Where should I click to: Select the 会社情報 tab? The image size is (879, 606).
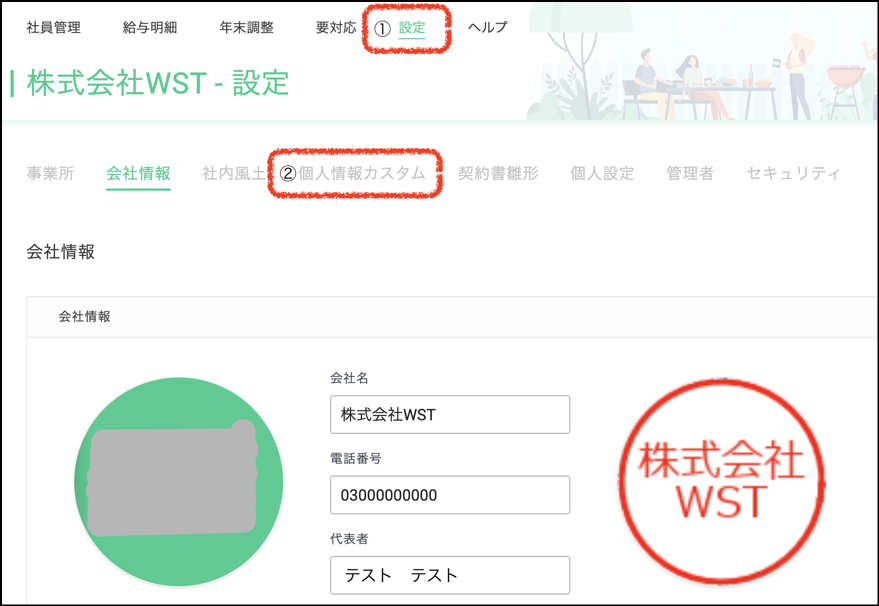click(x=138, y=173)
